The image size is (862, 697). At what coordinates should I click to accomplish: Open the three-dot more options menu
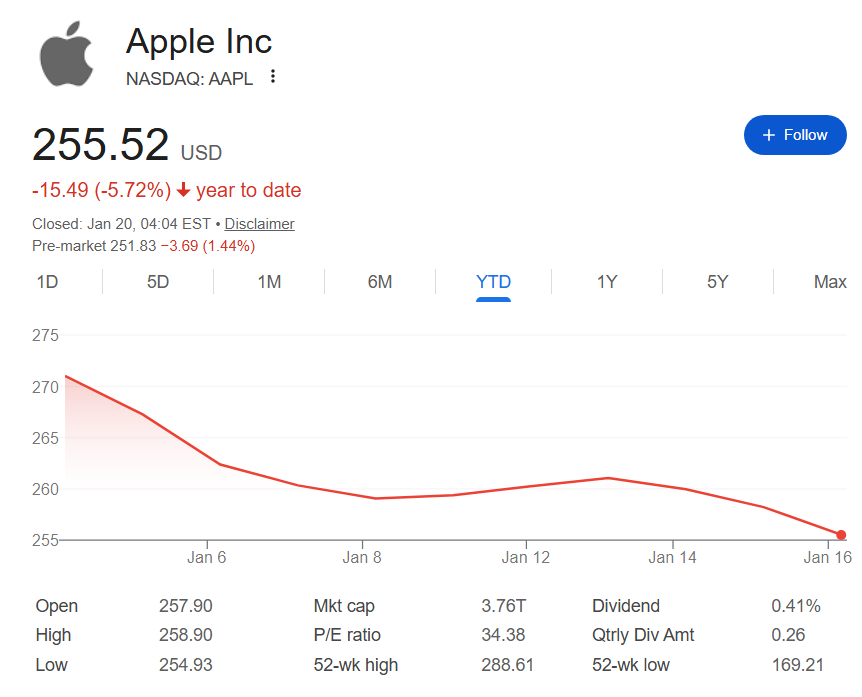click(x=273, y=77)
